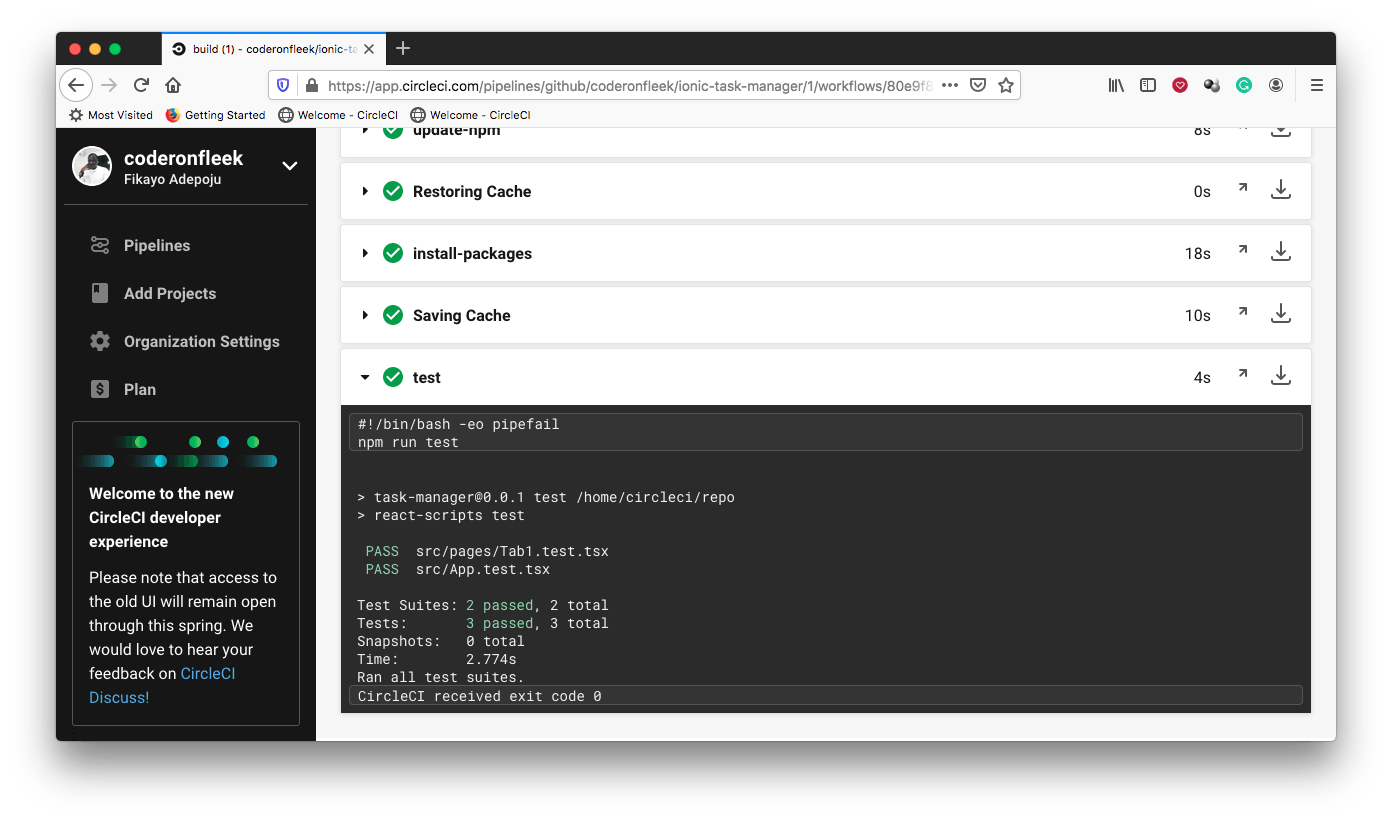Expand the install-packages step
The width and height of the screenshot is (1392, 821).
(x=365, y=253)
